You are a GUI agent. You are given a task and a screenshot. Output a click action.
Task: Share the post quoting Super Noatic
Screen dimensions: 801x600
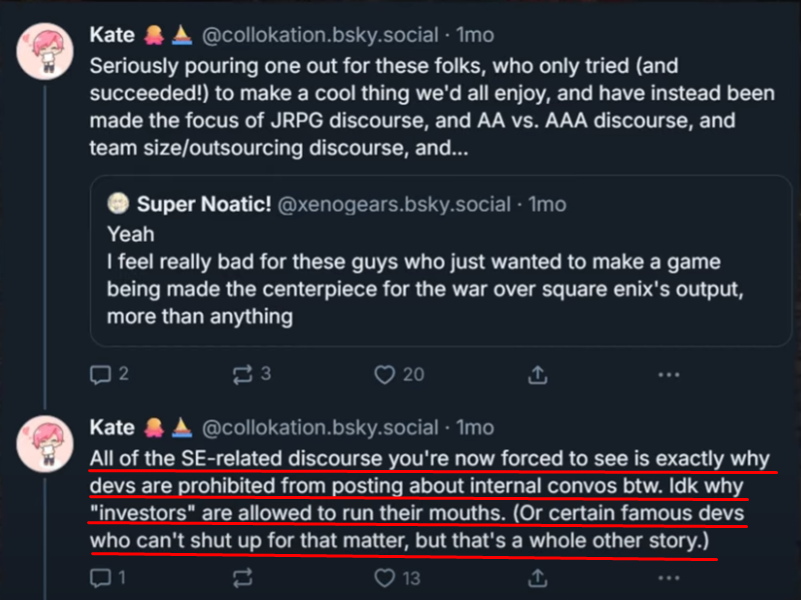pyautogui.click(x=537, y=375)
